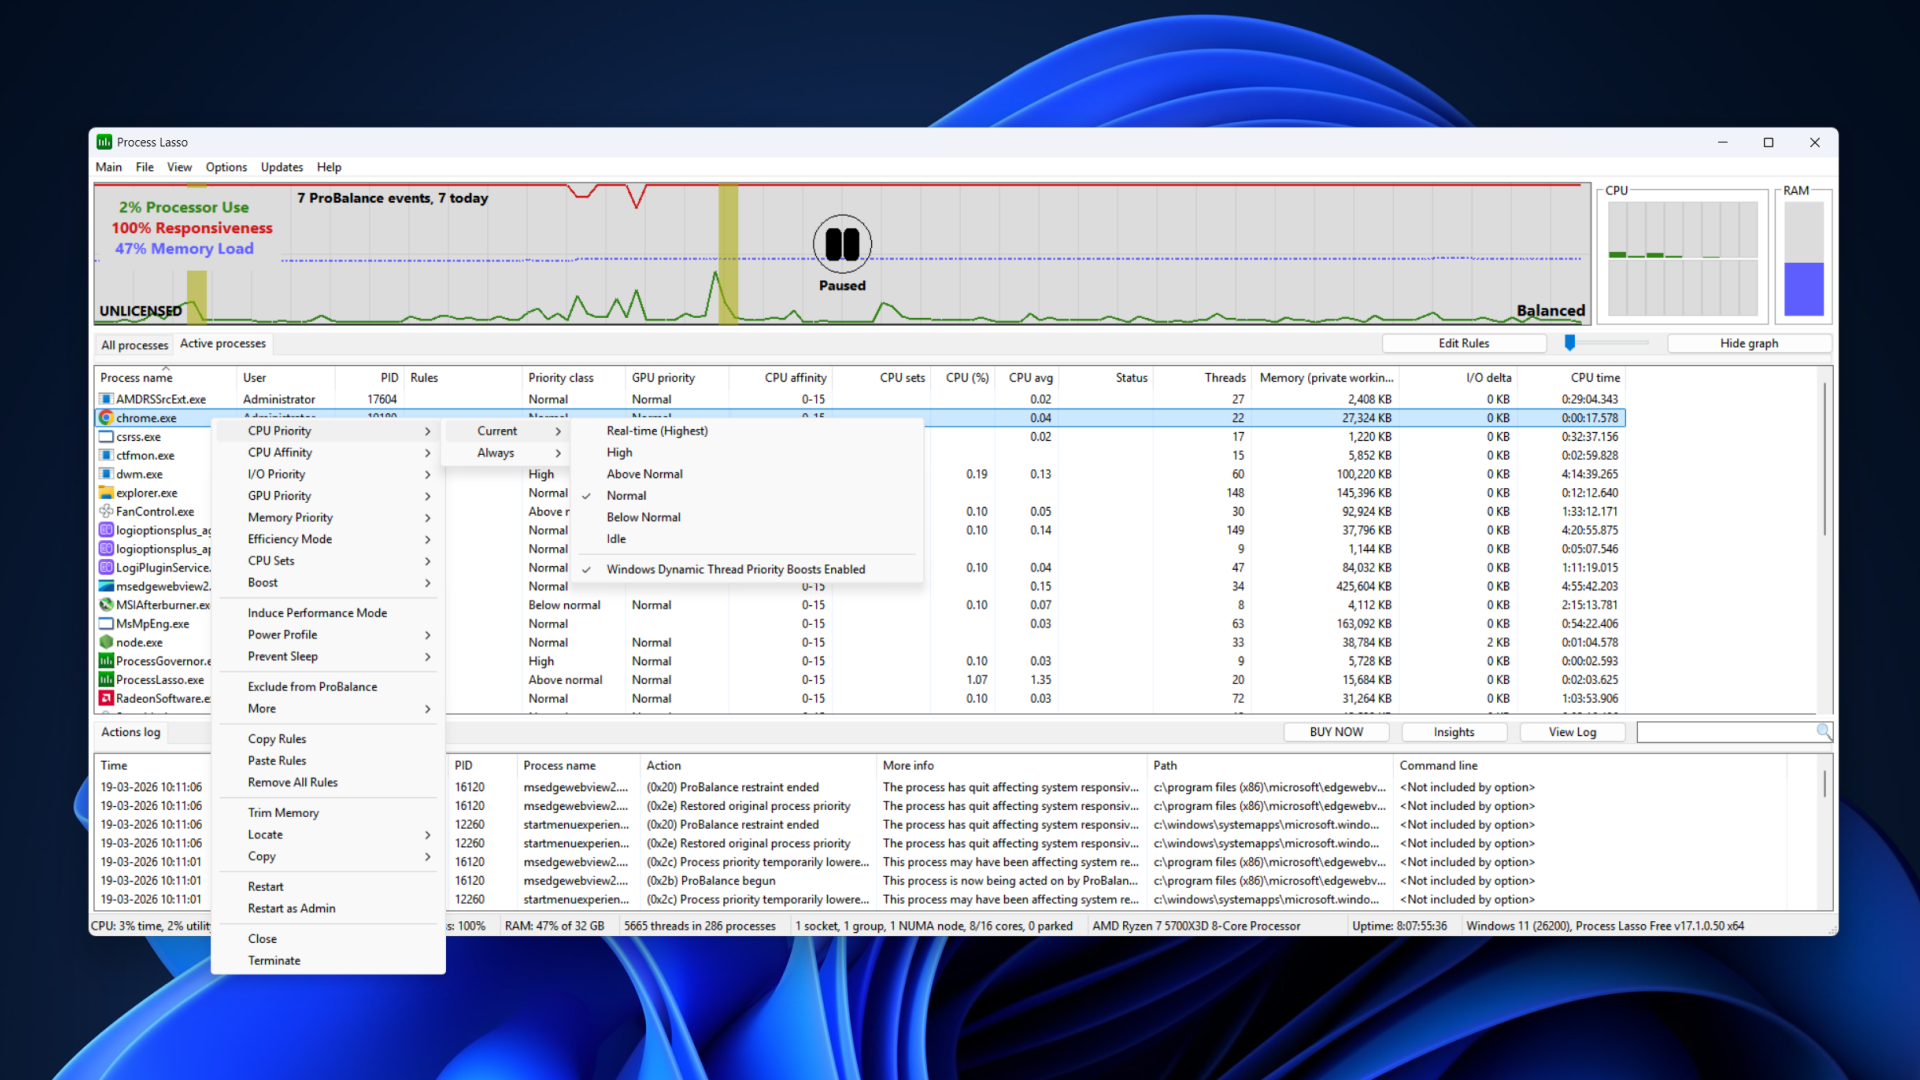Select Terminate from context menu
The image size is (1920, 1080).
(328, 961)
